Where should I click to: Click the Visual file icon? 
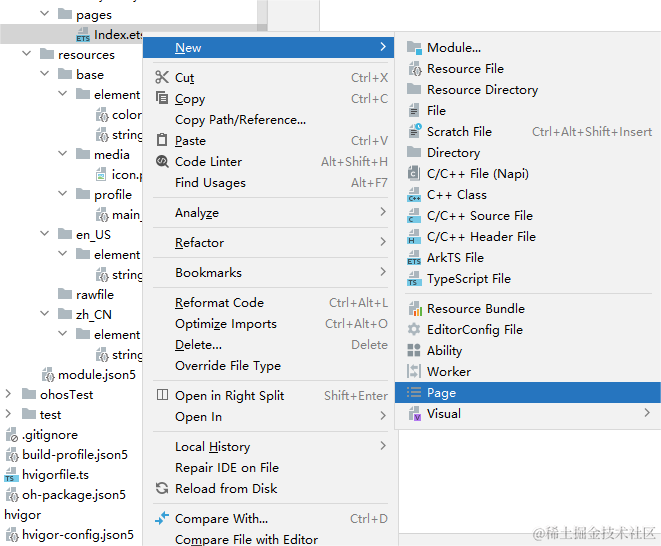click(414, 414)
